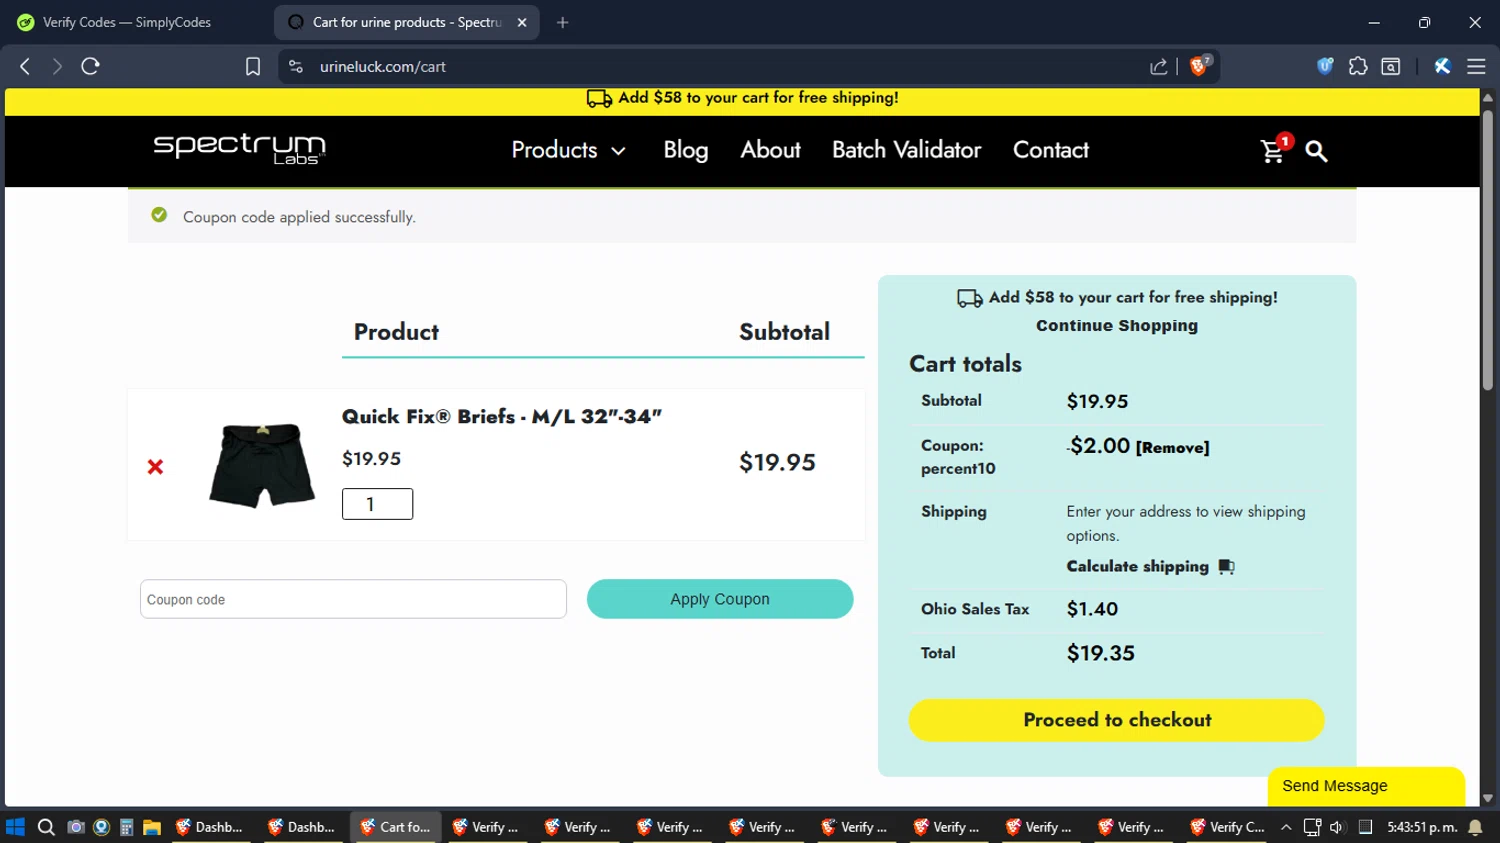Proceed to checkout
Screen dimensions: 1500x843
click(1117, 720)
